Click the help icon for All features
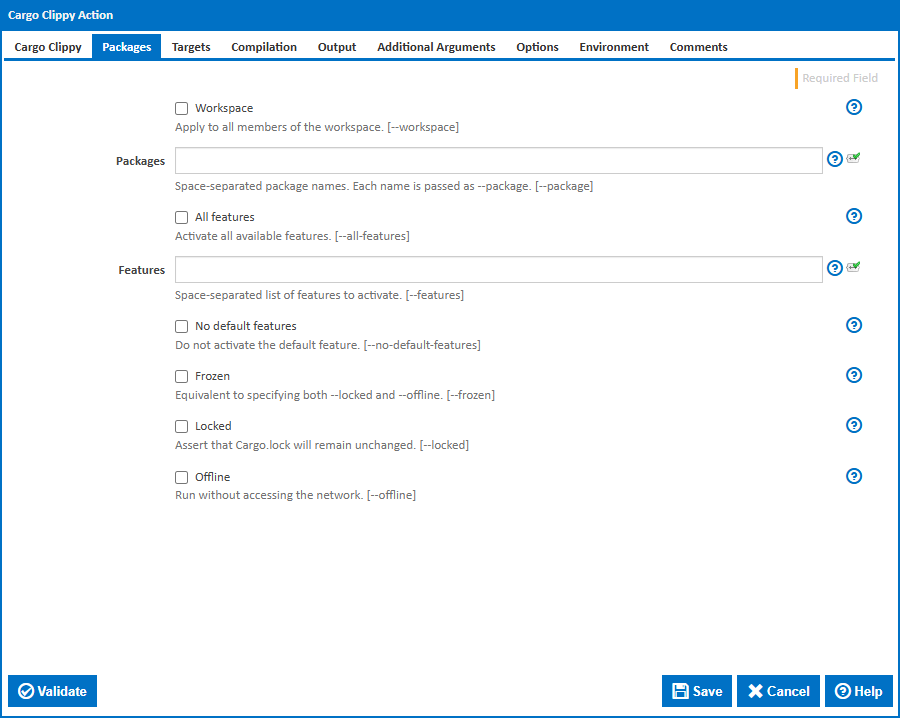This screenshot has width=900, height=718. (x=854, y=216)
